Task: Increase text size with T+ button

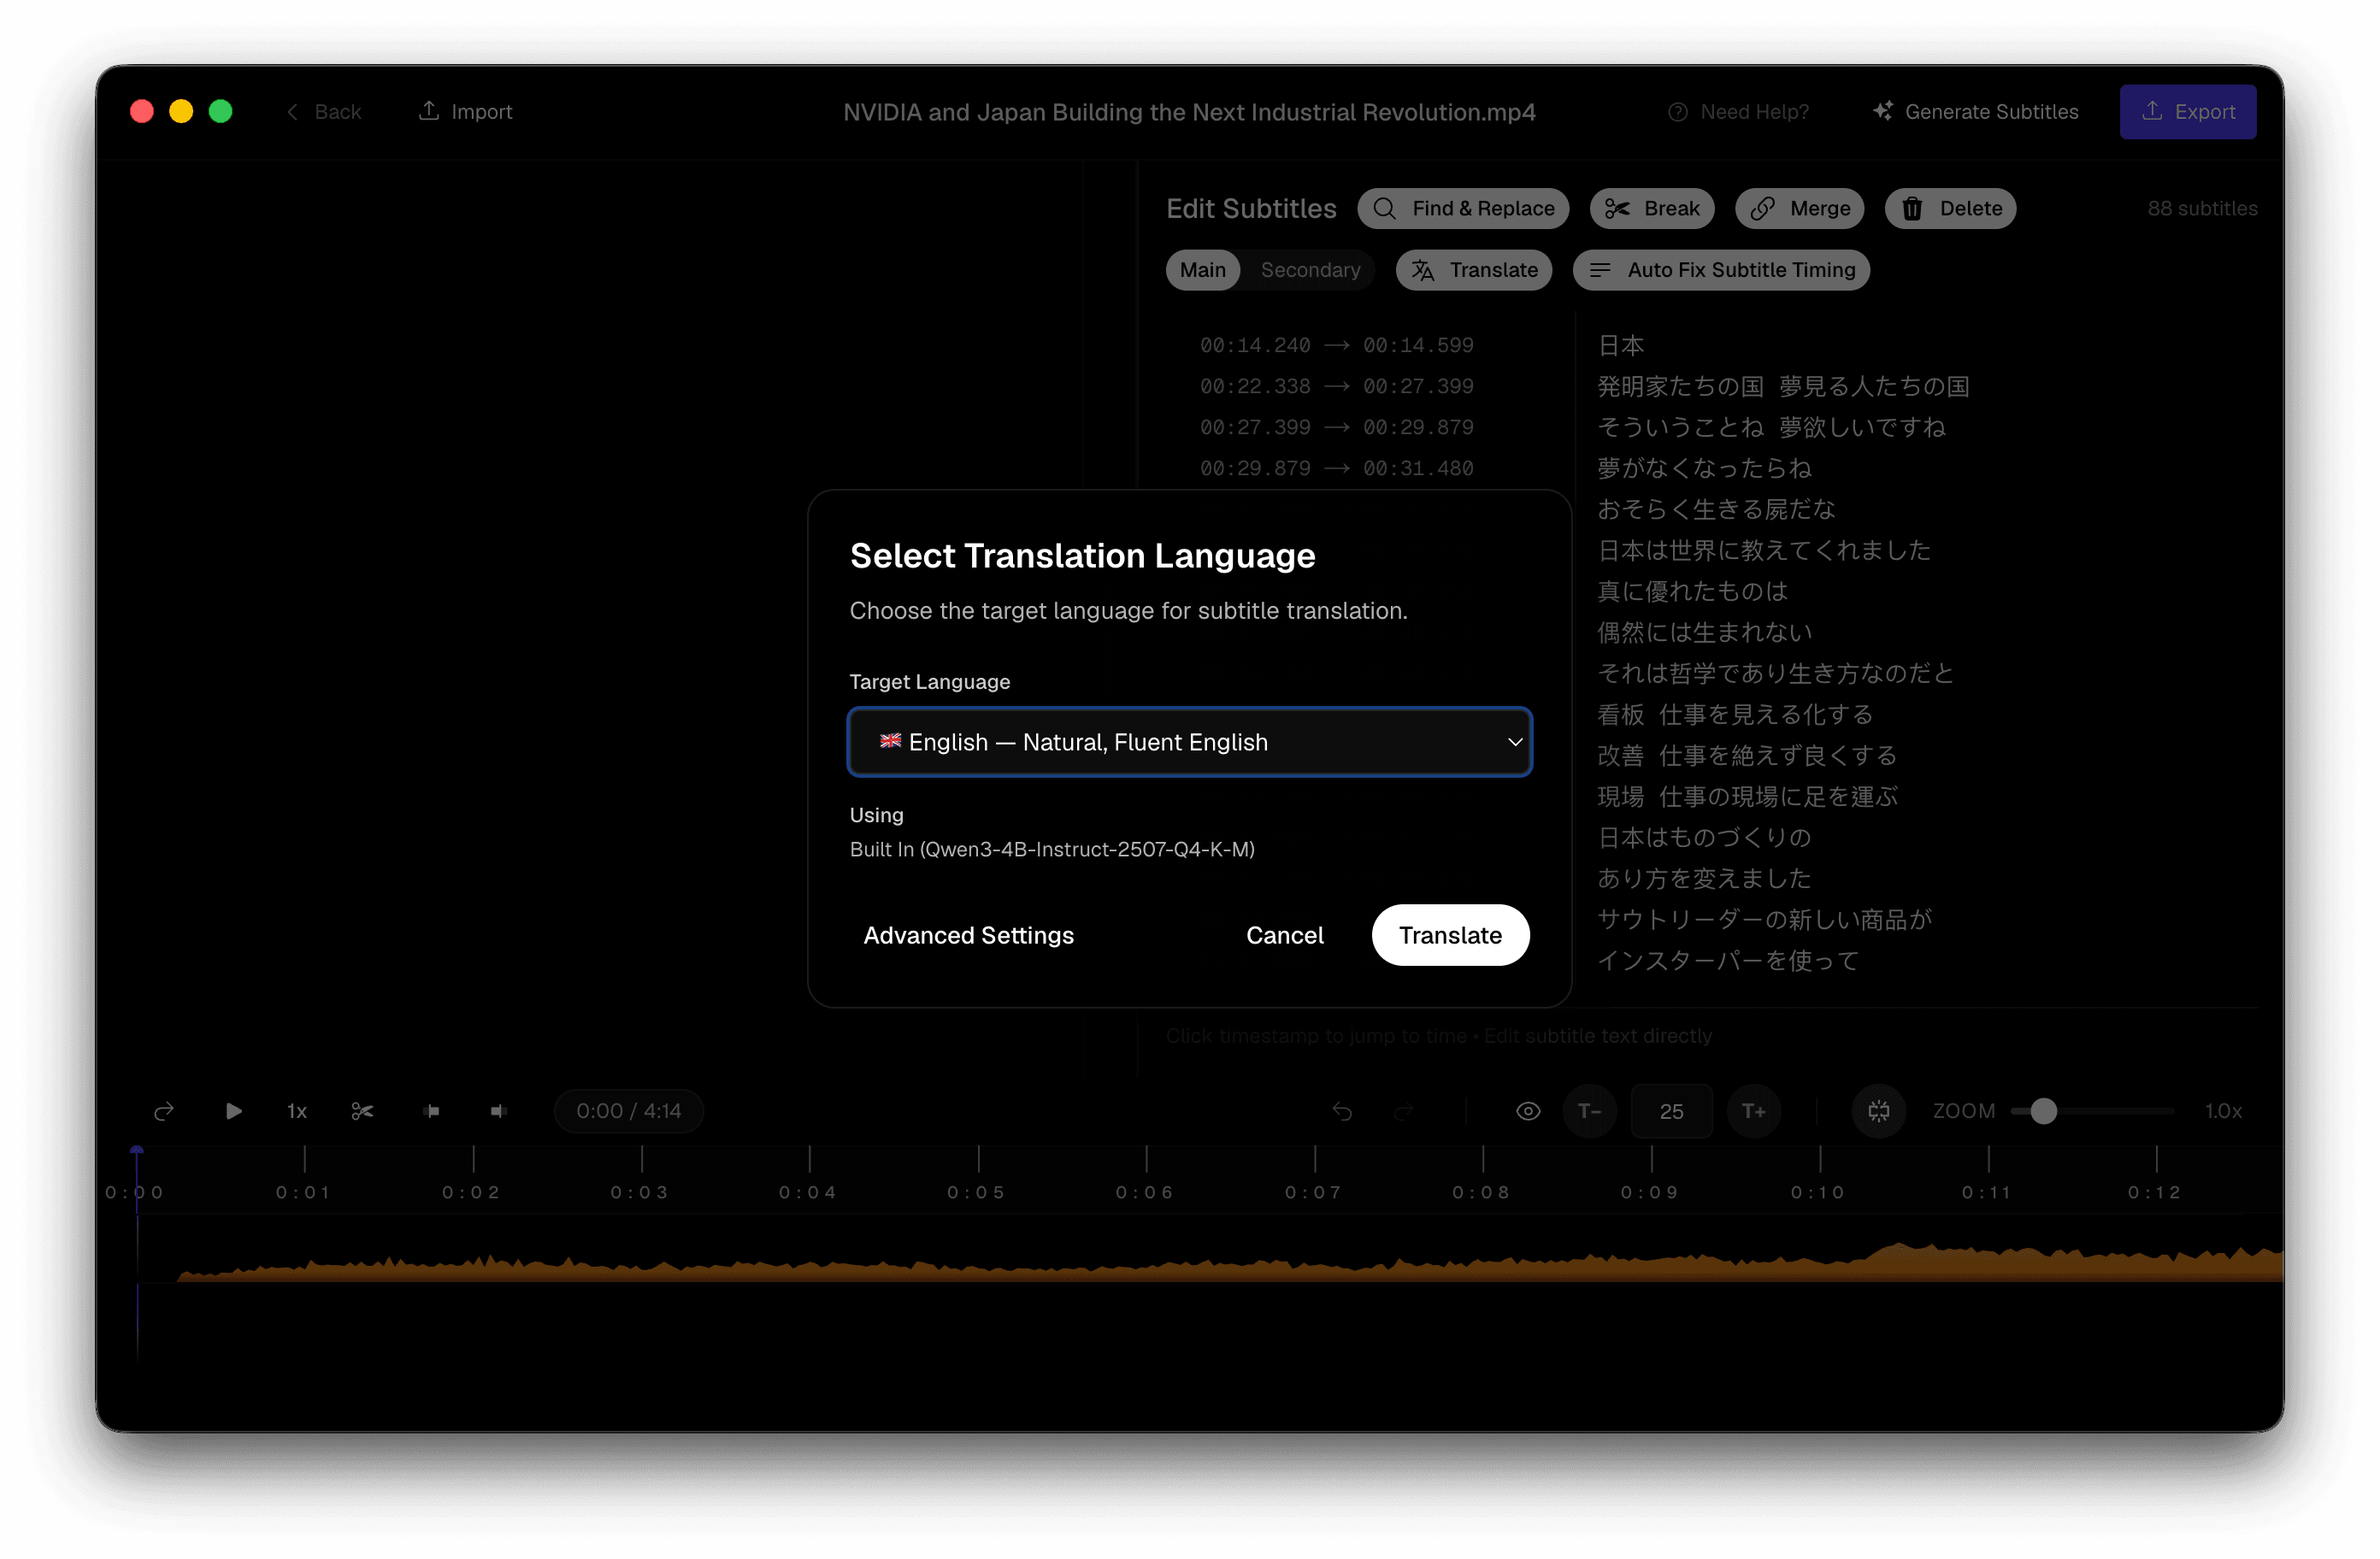Action: (1753, 1111)
